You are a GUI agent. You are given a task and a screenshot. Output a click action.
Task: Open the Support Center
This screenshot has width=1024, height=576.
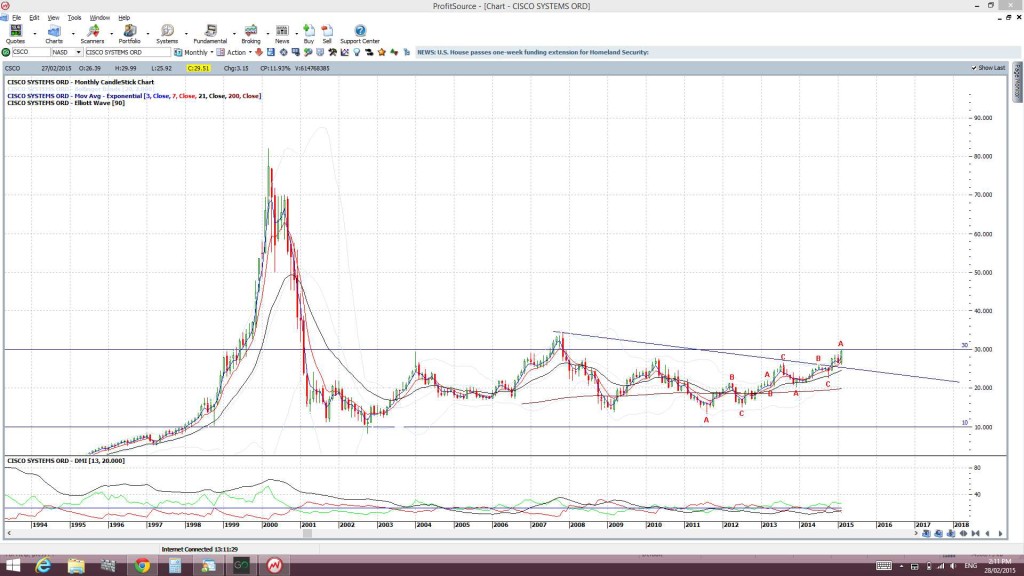coord(360,34)
